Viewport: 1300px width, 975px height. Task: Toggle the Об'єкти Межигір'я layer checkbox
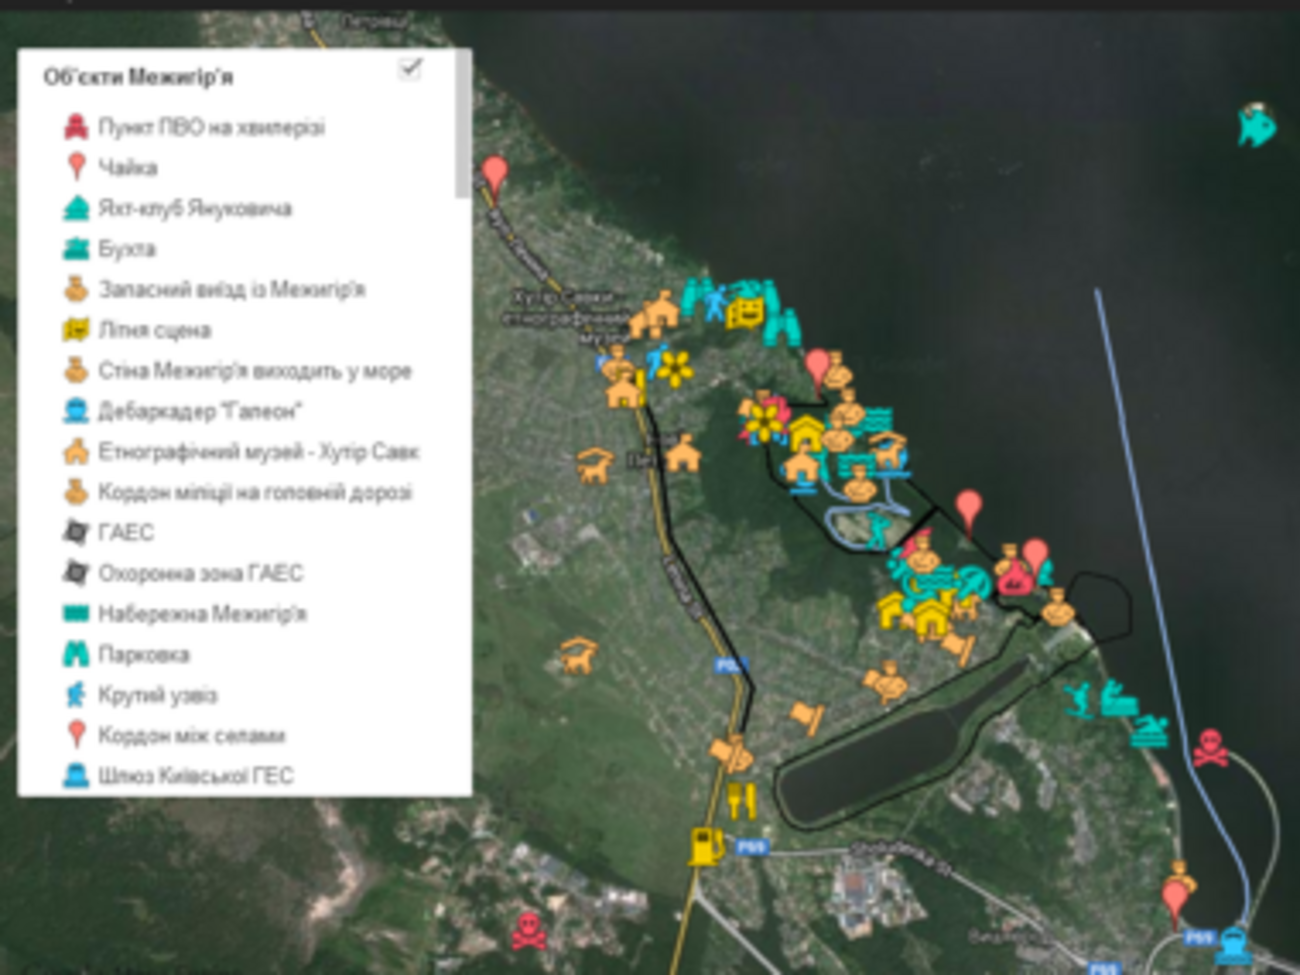tap(410, 69)
